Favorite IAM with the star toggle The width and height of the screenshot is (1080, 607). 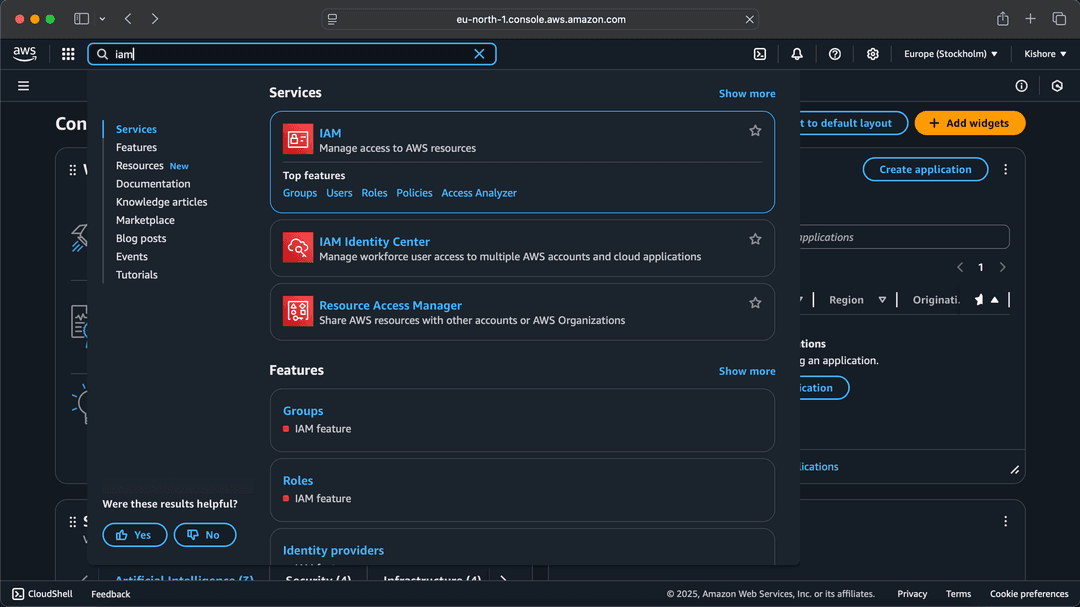pos(755,131)
